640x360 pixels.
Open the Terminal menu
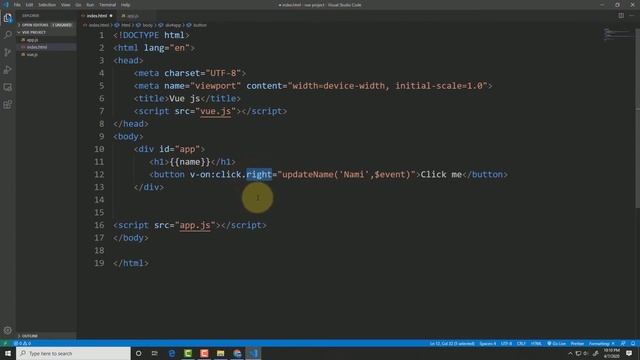point(107,5)
